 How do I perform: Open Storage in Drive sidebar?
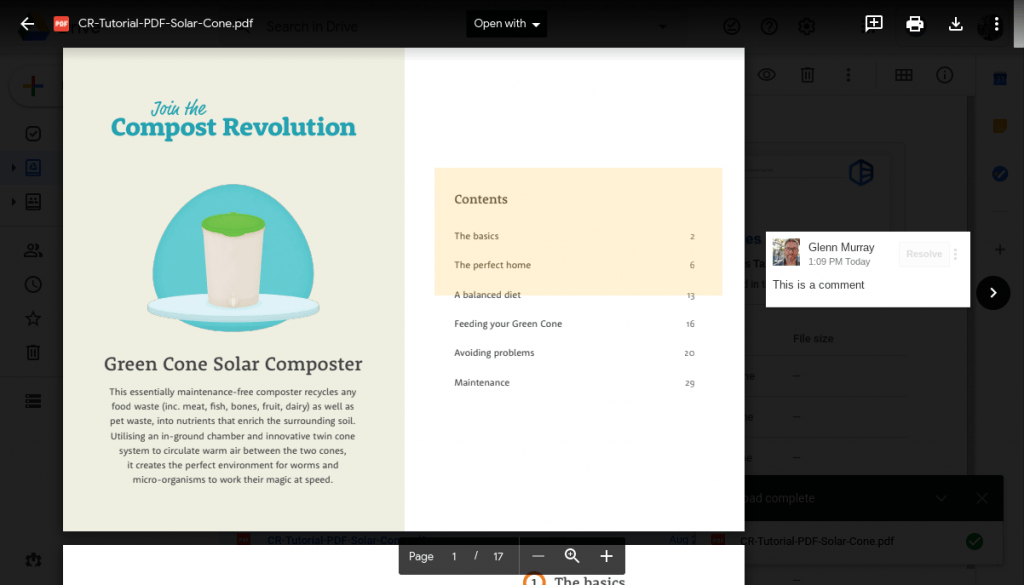(x=33, y=401)
